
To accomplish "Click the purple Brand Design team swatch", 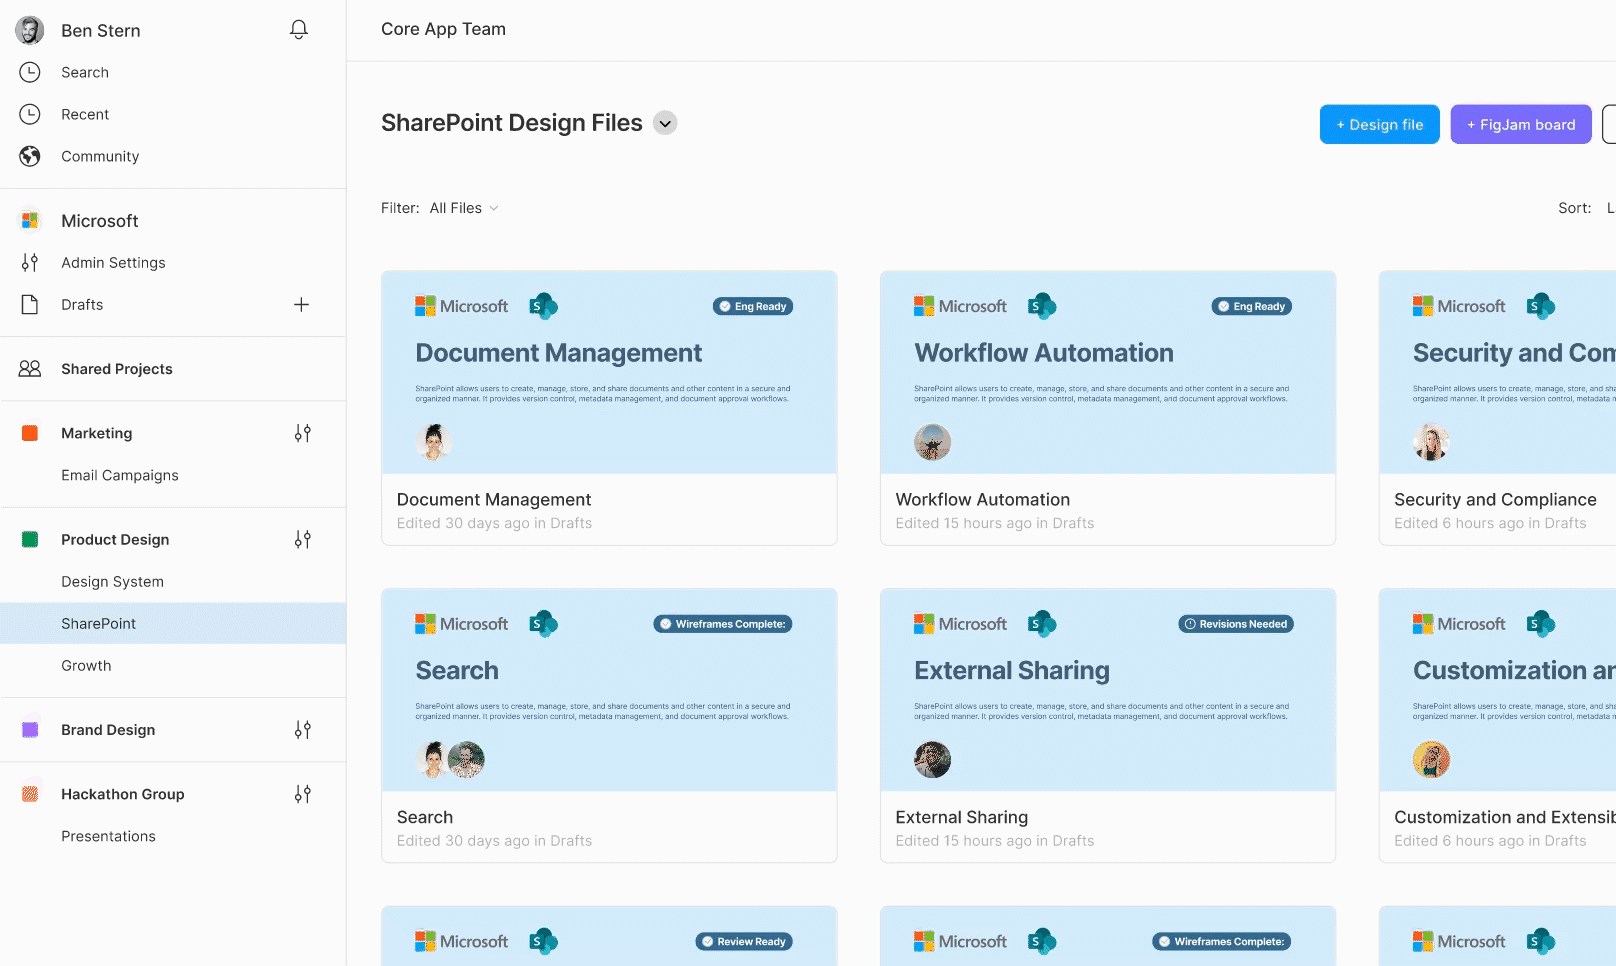I will pos(30,730).
